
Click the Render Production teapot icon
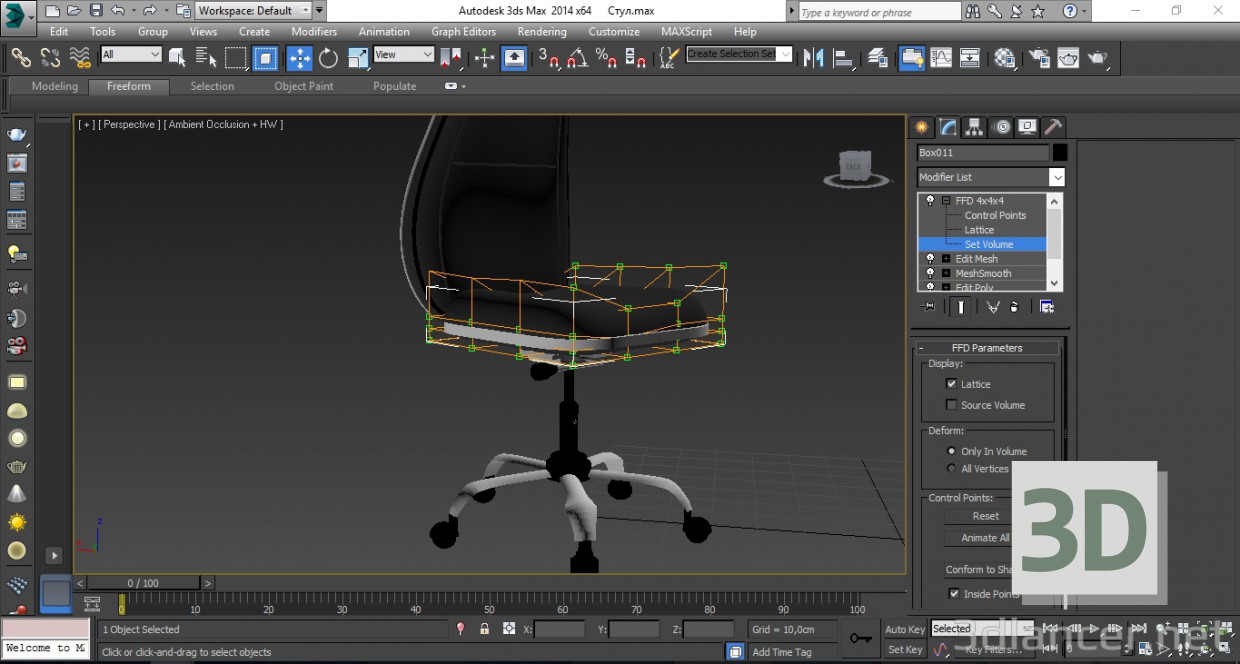[x=1097, y=58]
